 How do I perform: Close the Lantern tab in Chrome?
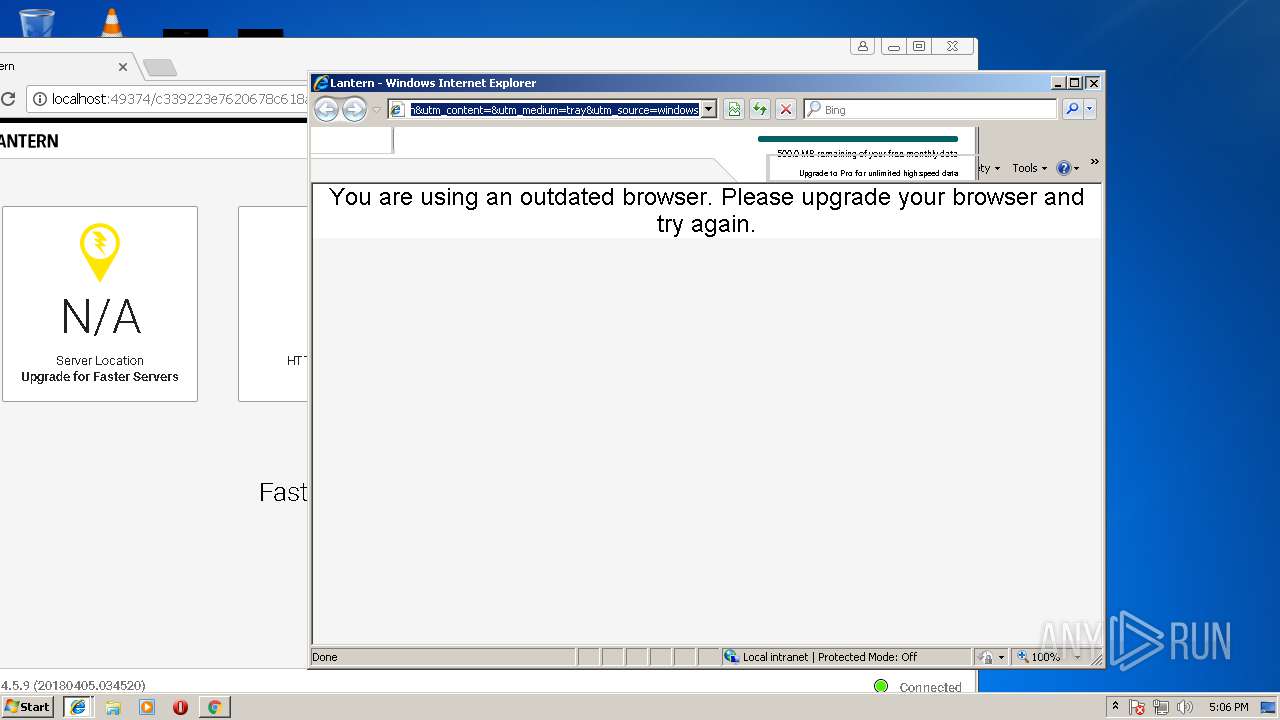click(123, 67)
